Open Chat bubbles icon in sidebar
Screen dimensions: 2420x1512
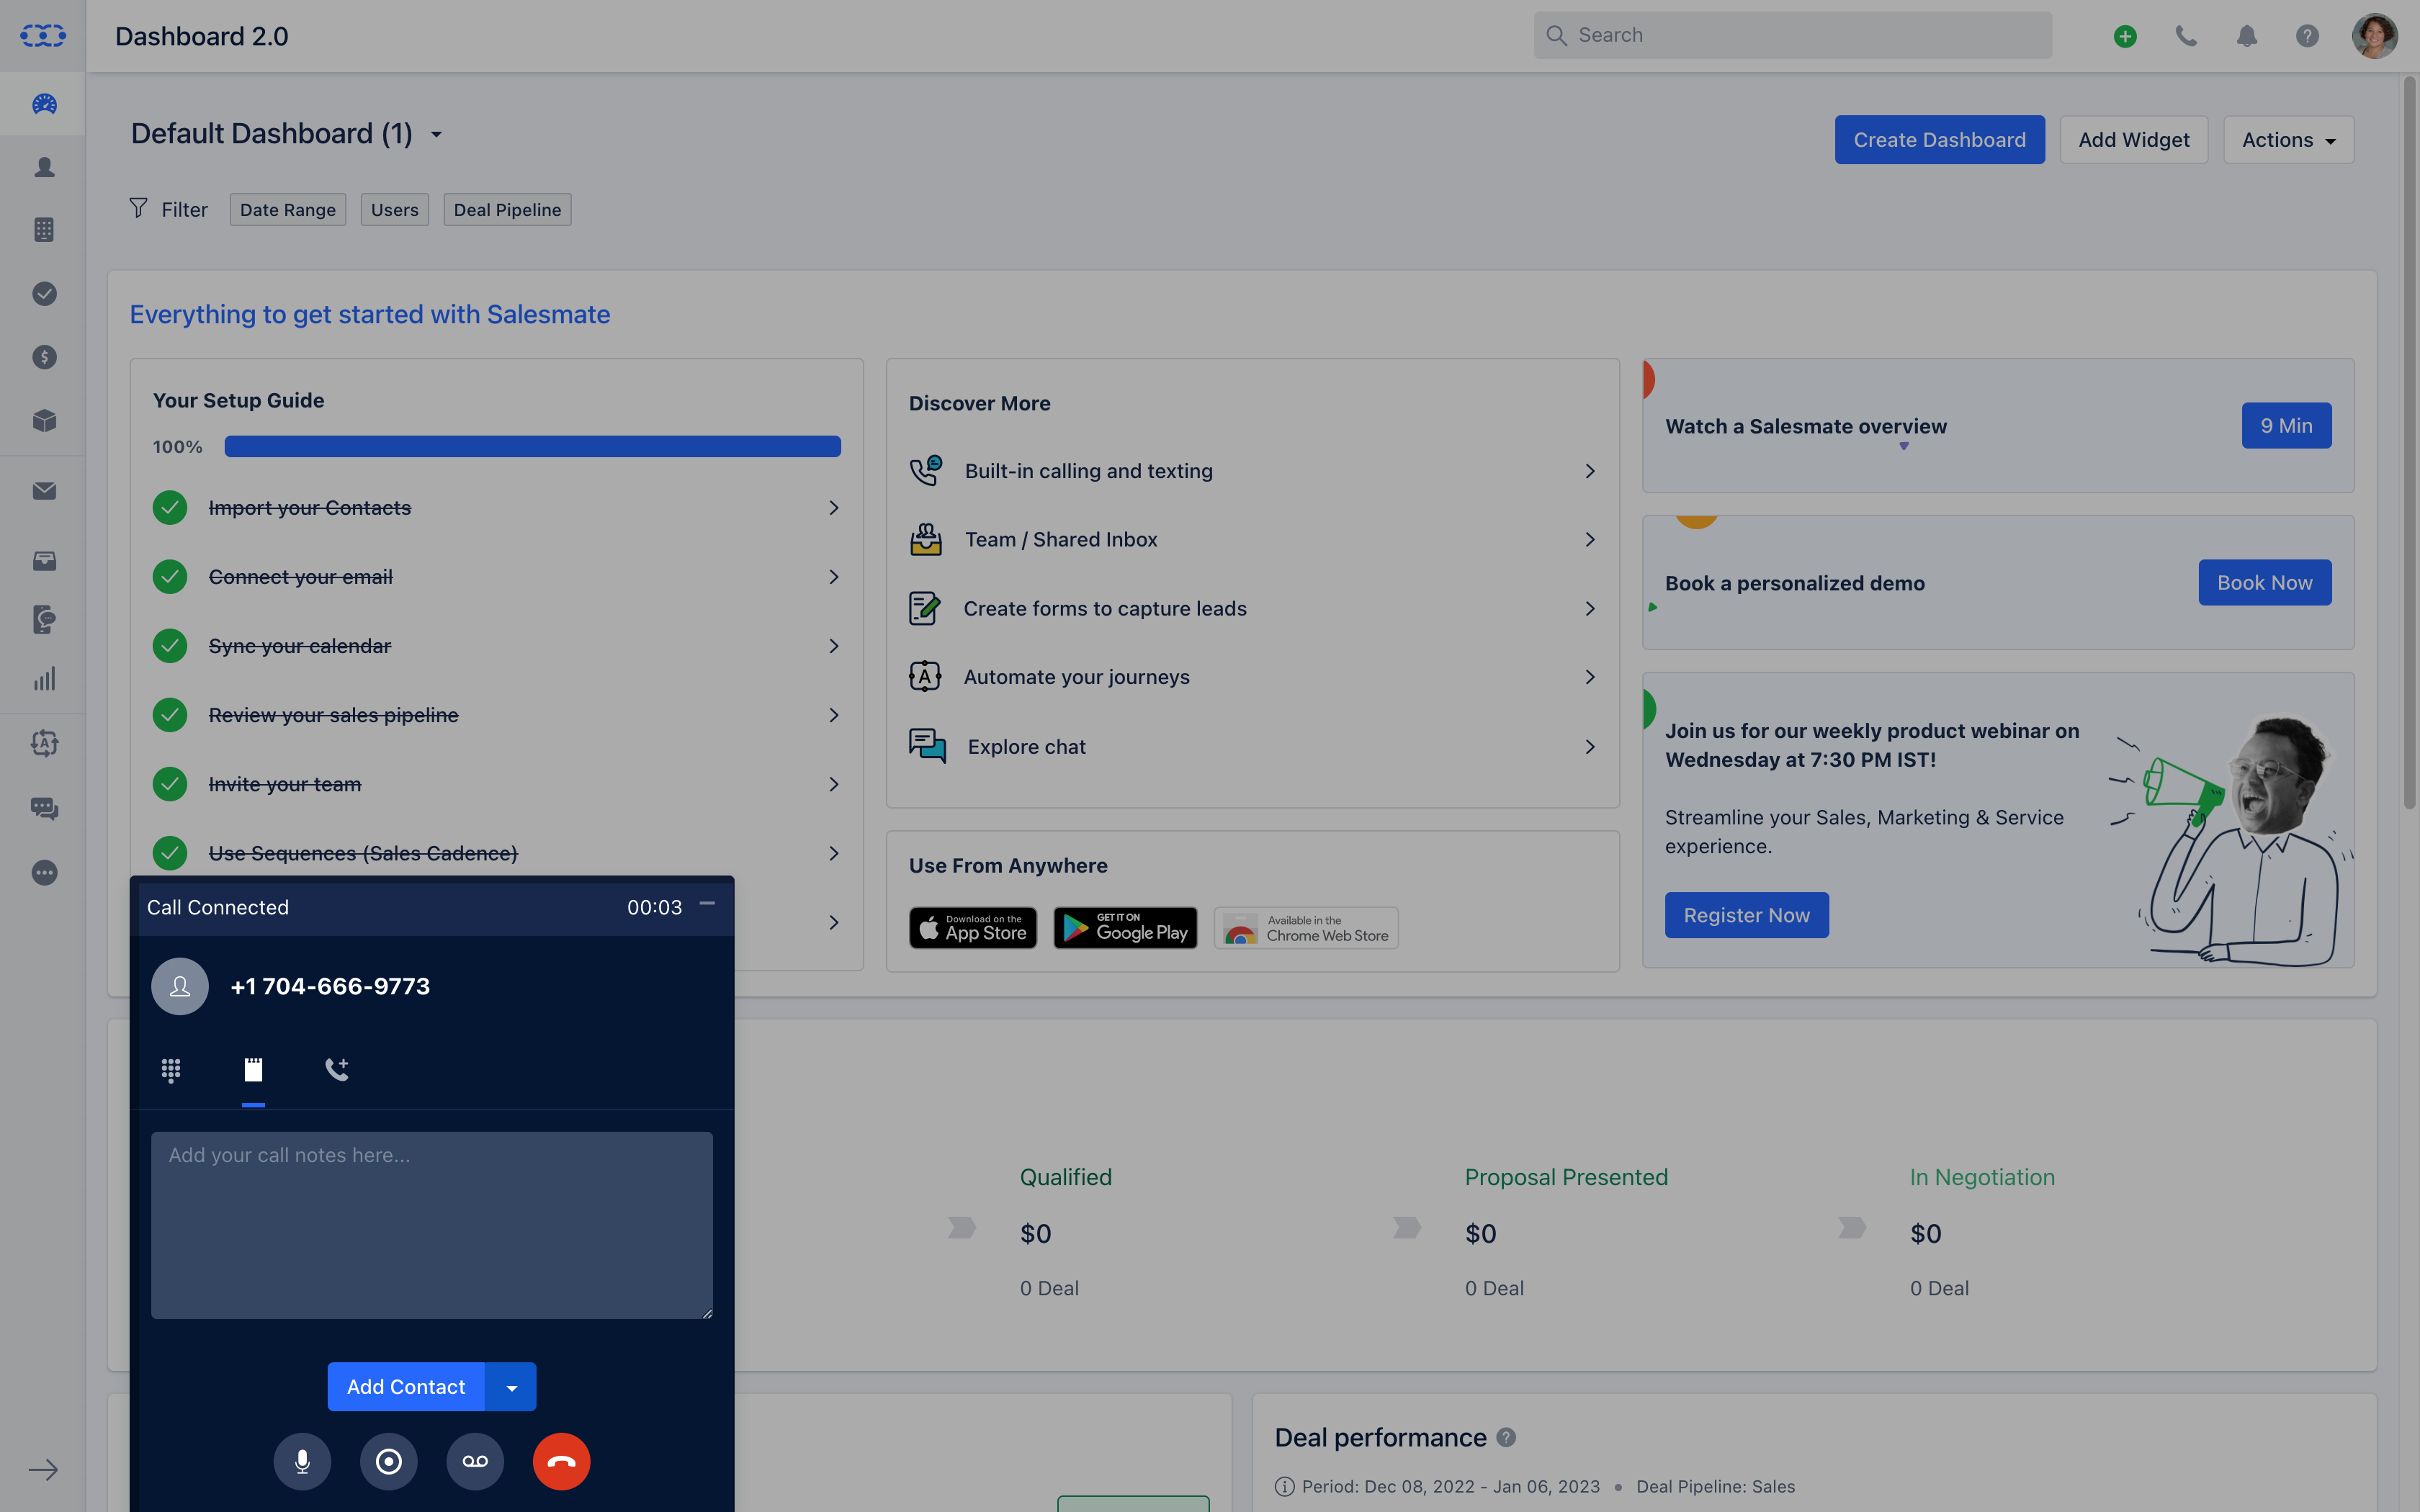[44, 808]
